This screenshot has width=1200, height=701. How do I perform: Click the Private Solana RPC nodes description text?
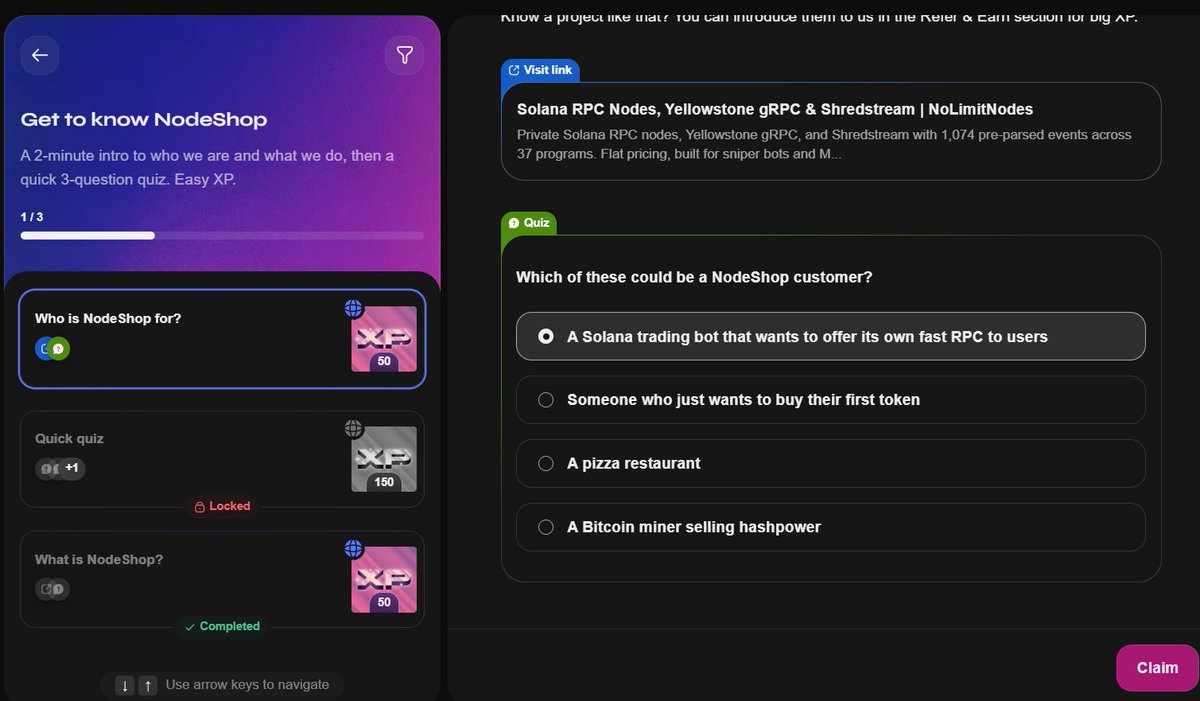[x=824, y=144]
